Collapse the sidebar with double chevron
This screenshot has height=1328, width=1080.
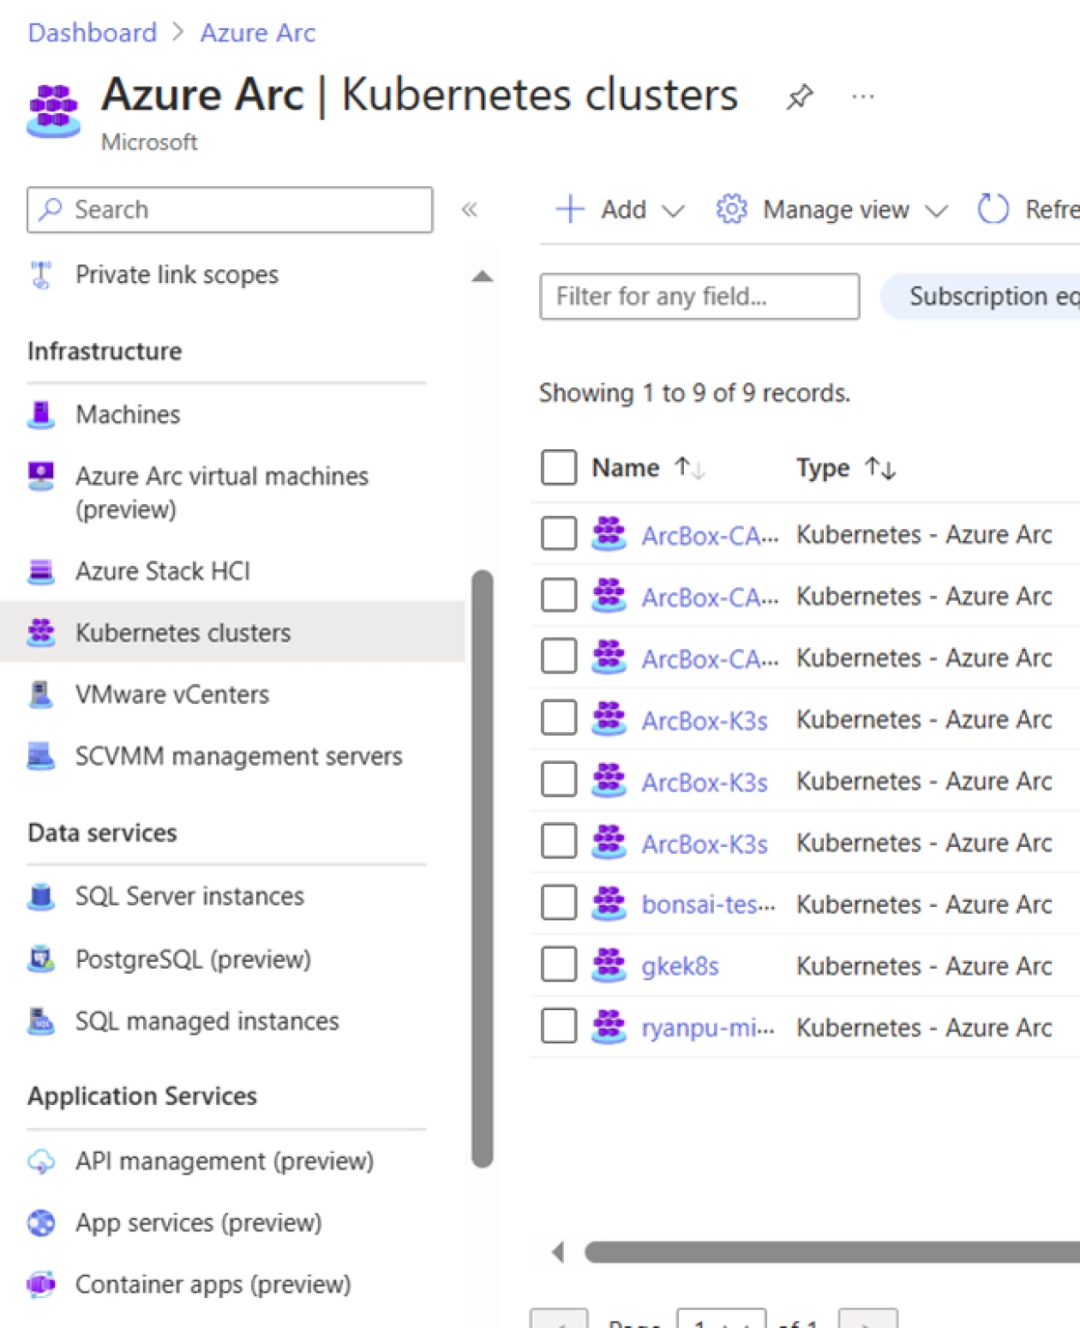[x=469, y=209]
